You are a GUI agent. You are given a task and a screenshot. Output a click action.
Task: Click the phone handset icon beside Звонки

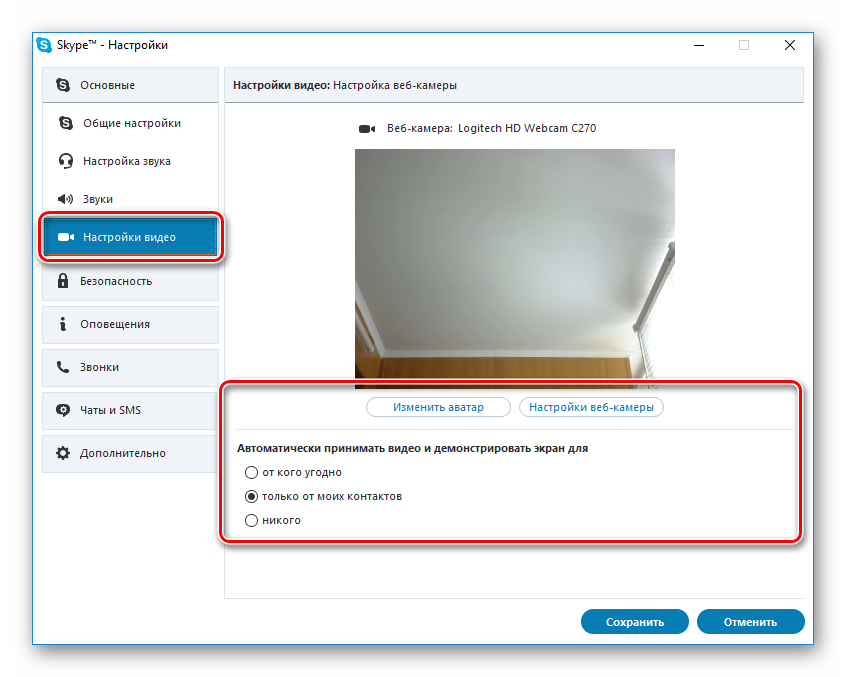63,367
